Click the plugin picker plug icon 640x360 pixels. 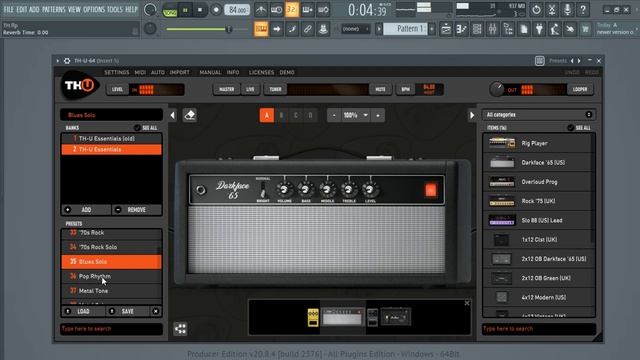(x=539, y=29)
